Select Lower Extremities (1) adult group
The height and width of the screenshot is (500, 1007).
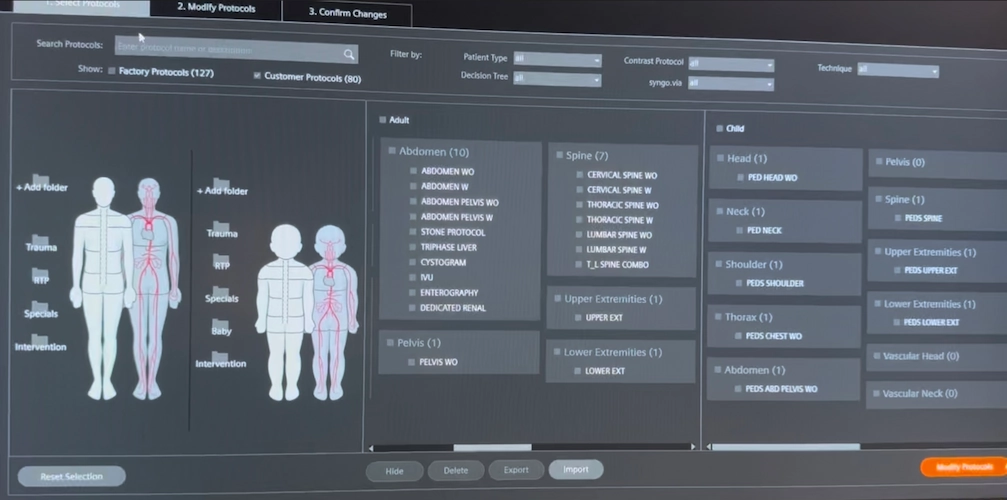coord(556,352)
